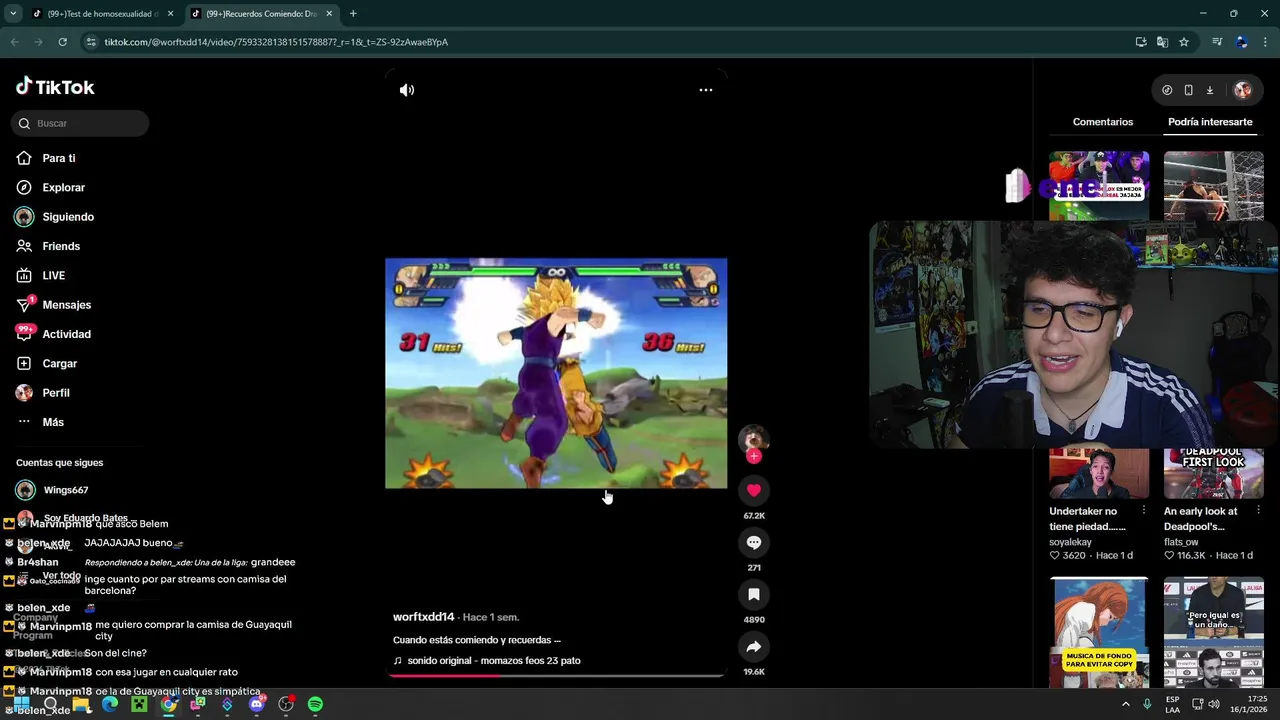The height and width of the screenshot is (720, 1280).
Task: Open wrestling cage recommended video thumbnail
Action: (1214, 186)
